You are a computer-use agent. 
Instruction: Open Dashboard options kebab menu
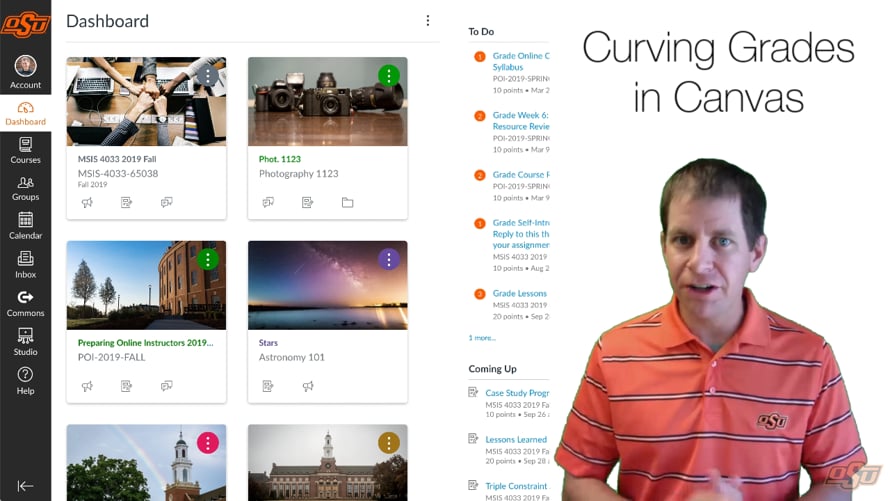tap(428, 21)
